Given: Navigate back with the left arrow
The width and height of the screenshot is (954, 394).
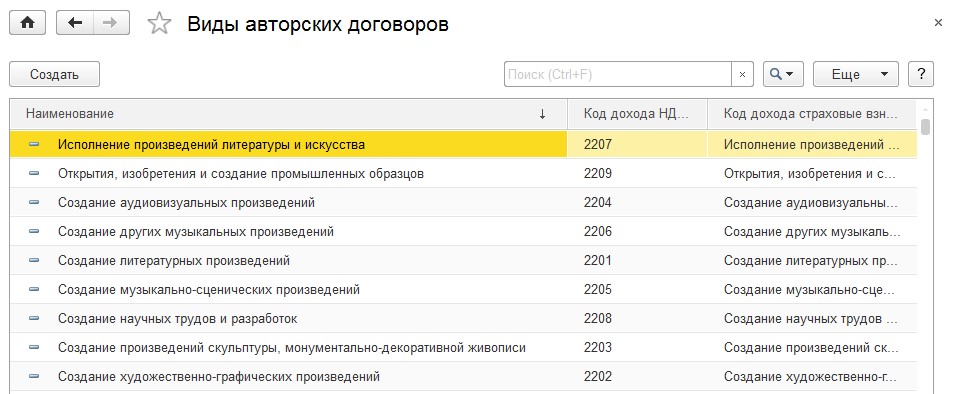Looking at the screenshot, I should tap(75, 23).
